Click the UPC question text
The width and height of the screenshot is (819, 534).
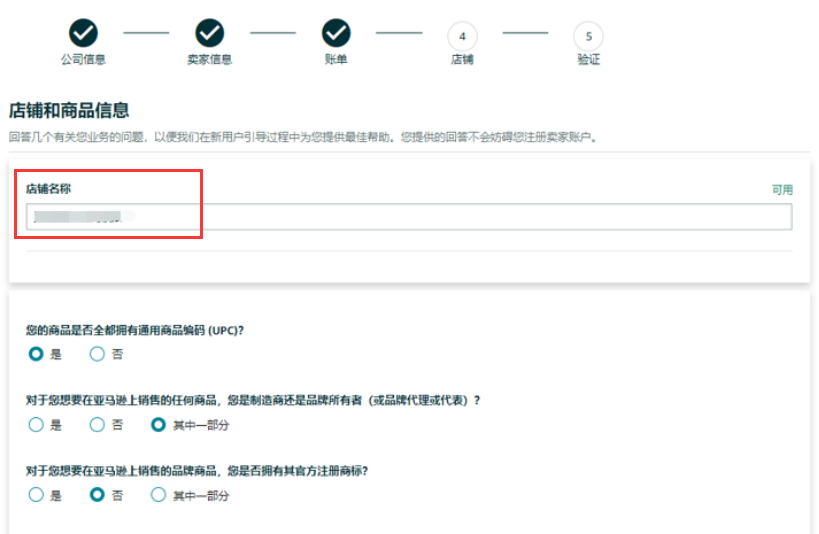135,330
